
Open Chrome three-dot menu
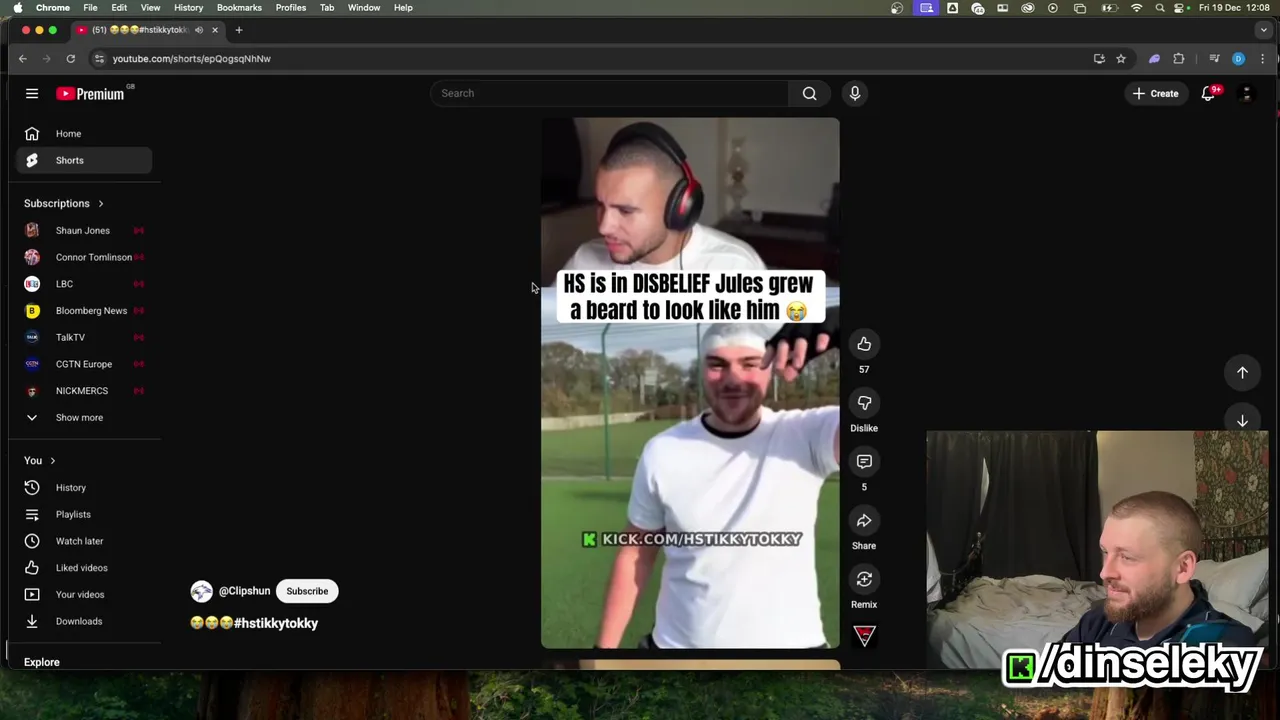(x=1262, y=58)
